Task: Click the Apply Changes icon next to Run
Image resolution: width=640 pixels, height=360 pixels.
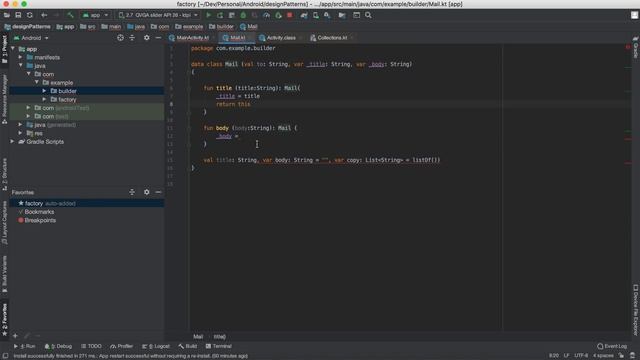Action: [220, 15]
